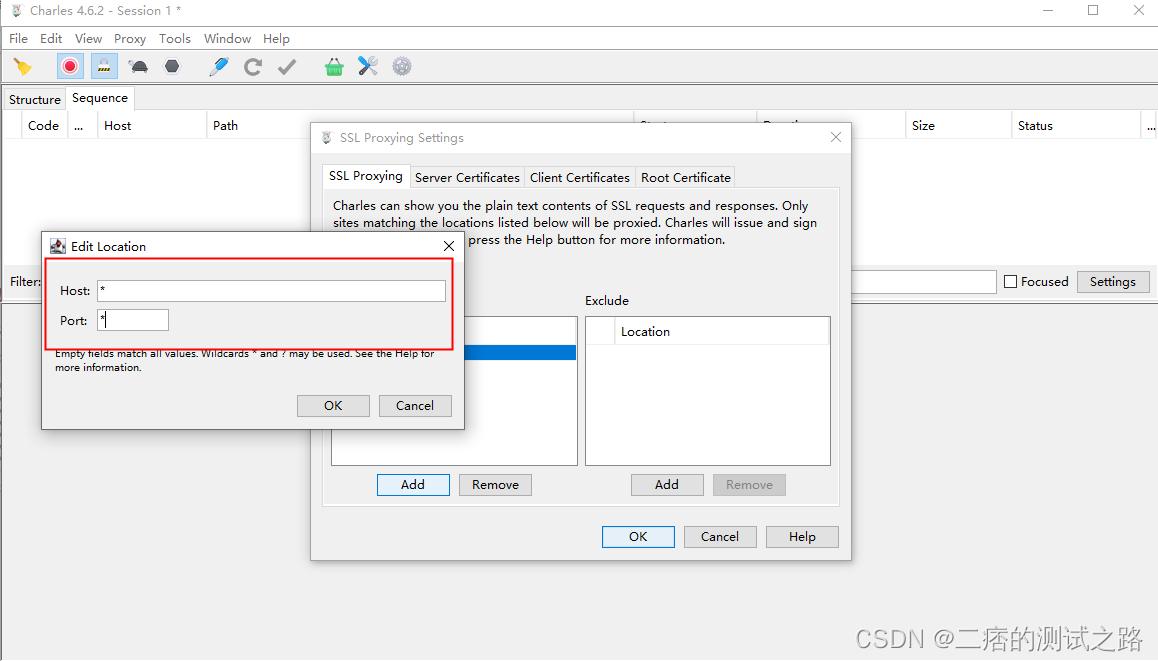Close the SSL Proxying Settings dialog

tap(835, 137)
